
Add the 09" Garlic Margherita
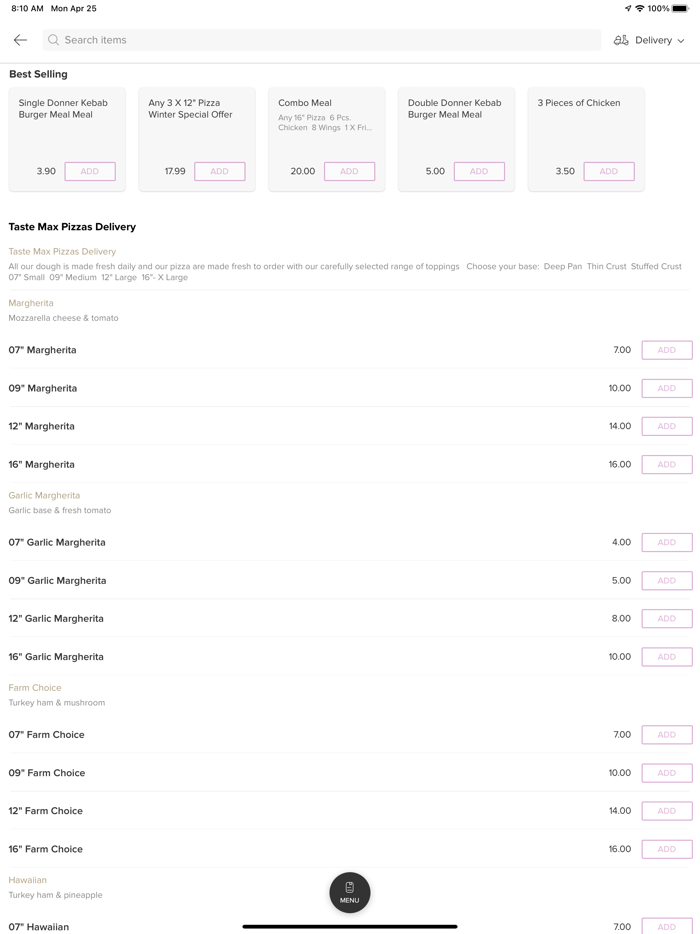pyautogui.click(x=666, y=580)
